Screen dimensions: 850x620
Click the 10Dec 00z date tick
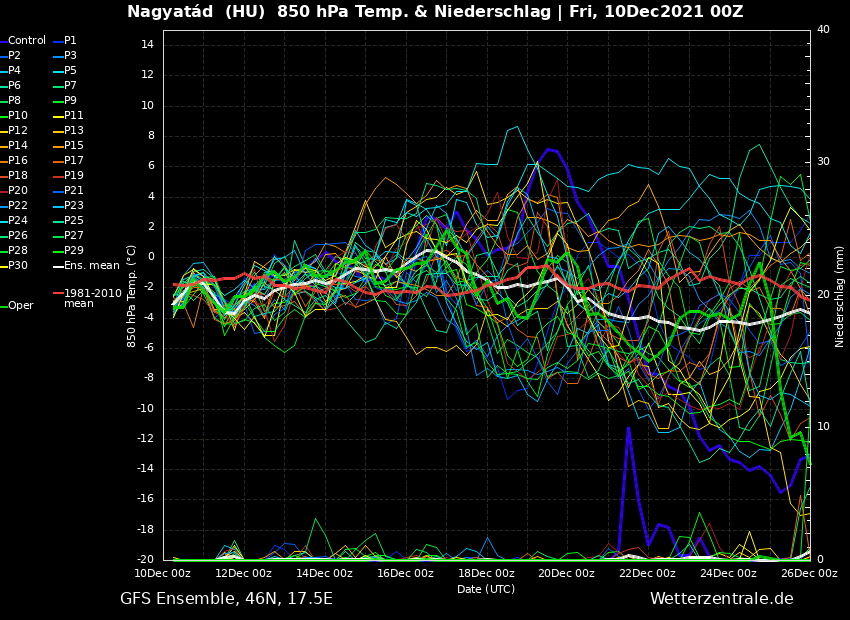163,573
